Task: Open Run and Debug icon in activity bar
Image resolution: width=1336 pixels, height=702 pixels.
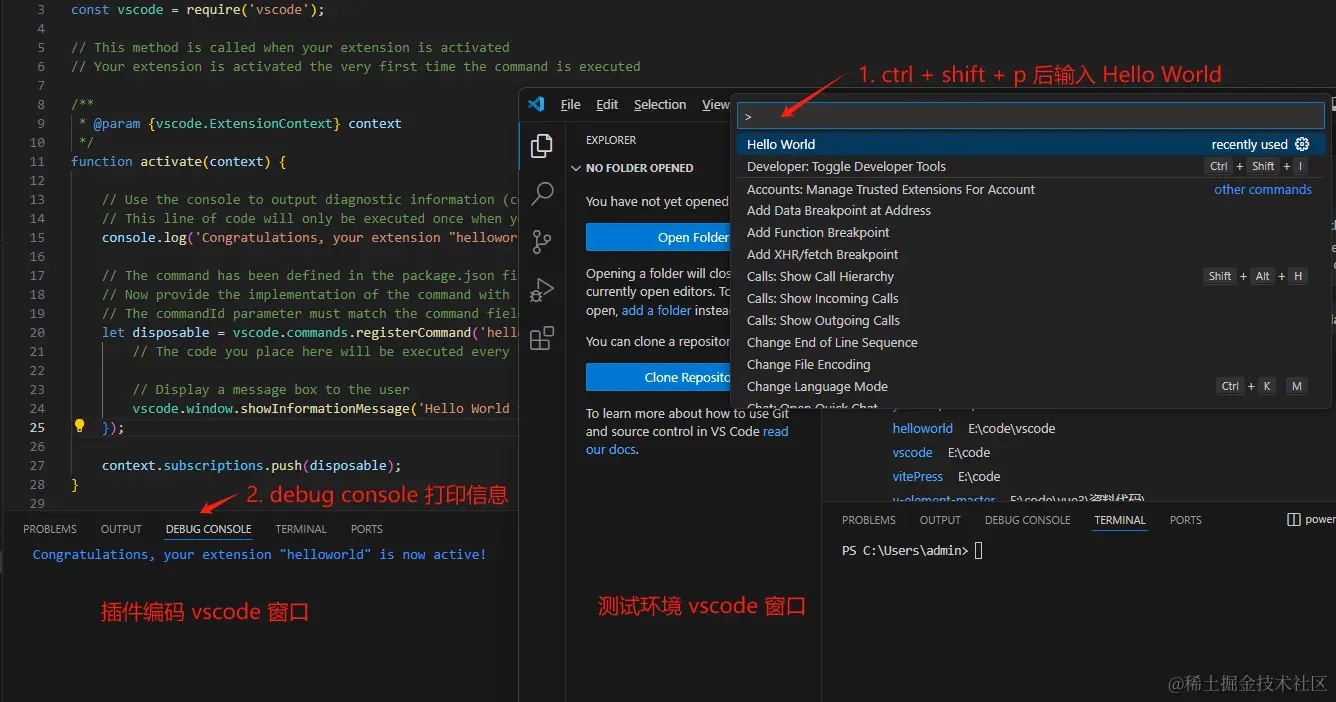Action: click(542, 290)
